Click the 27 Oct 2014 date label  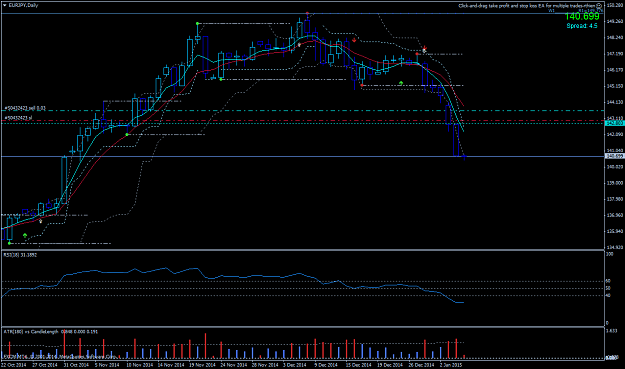(x=45, y=365)
